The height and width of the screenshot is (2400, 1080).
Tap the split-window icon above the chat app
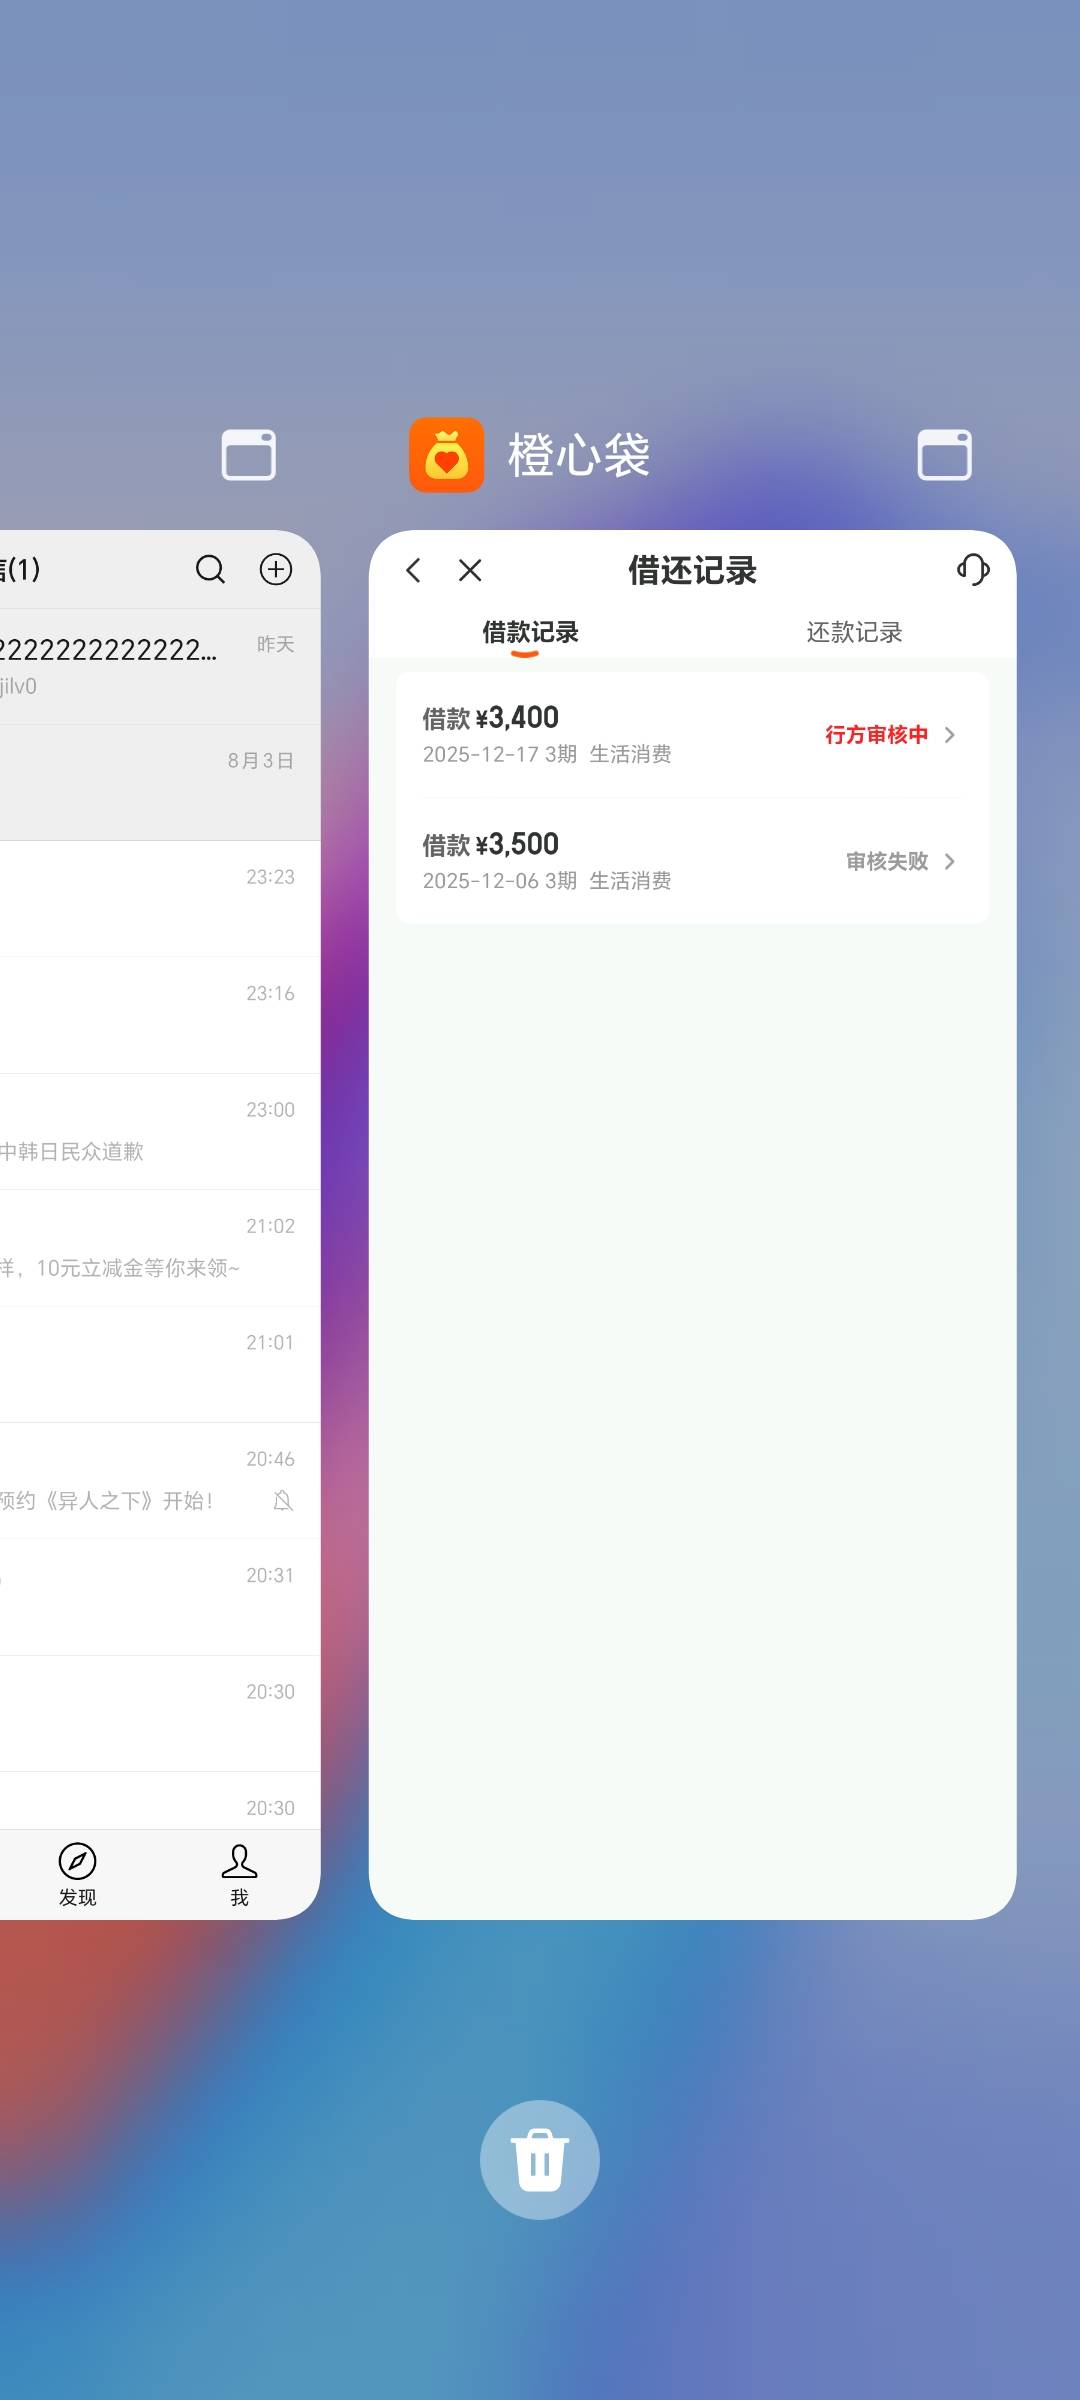click(248, 455)
